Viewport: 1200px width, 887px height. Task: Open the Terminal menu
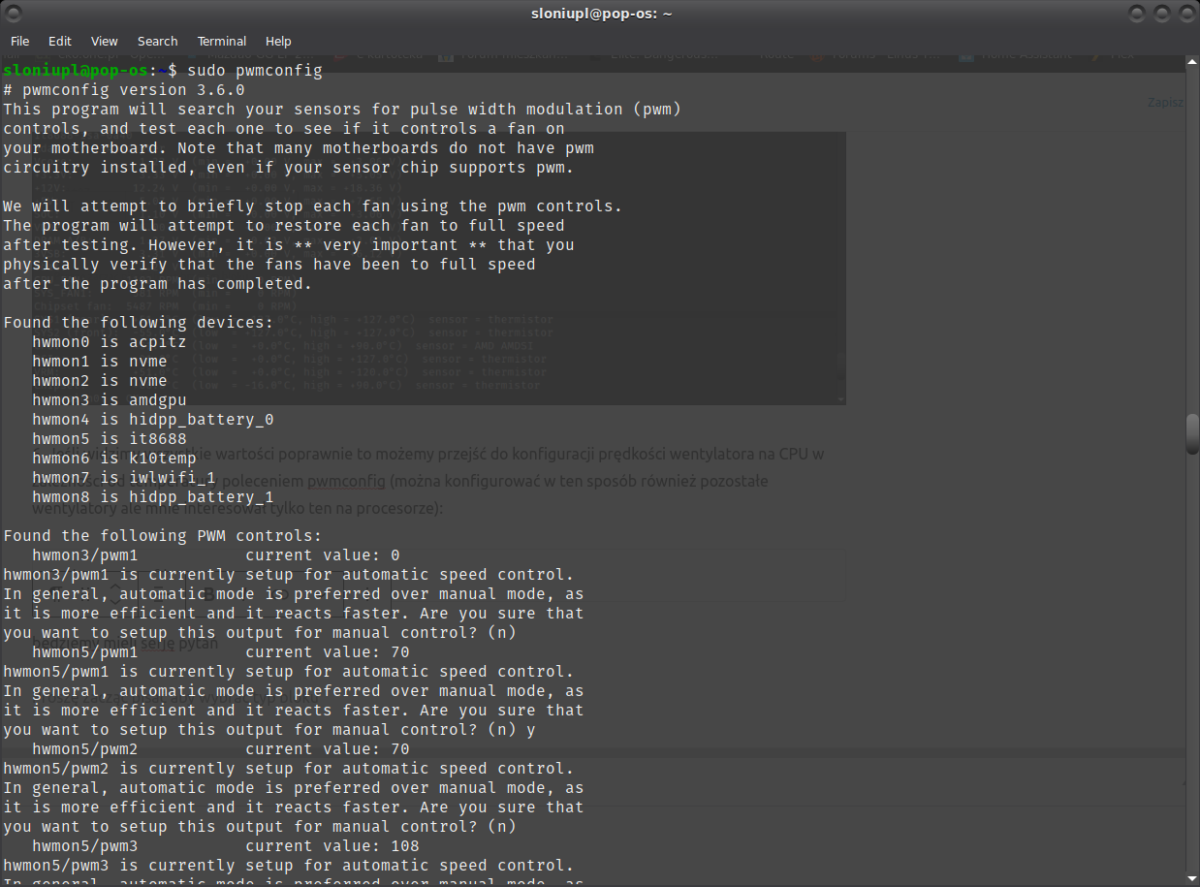[x=221, y=41]
